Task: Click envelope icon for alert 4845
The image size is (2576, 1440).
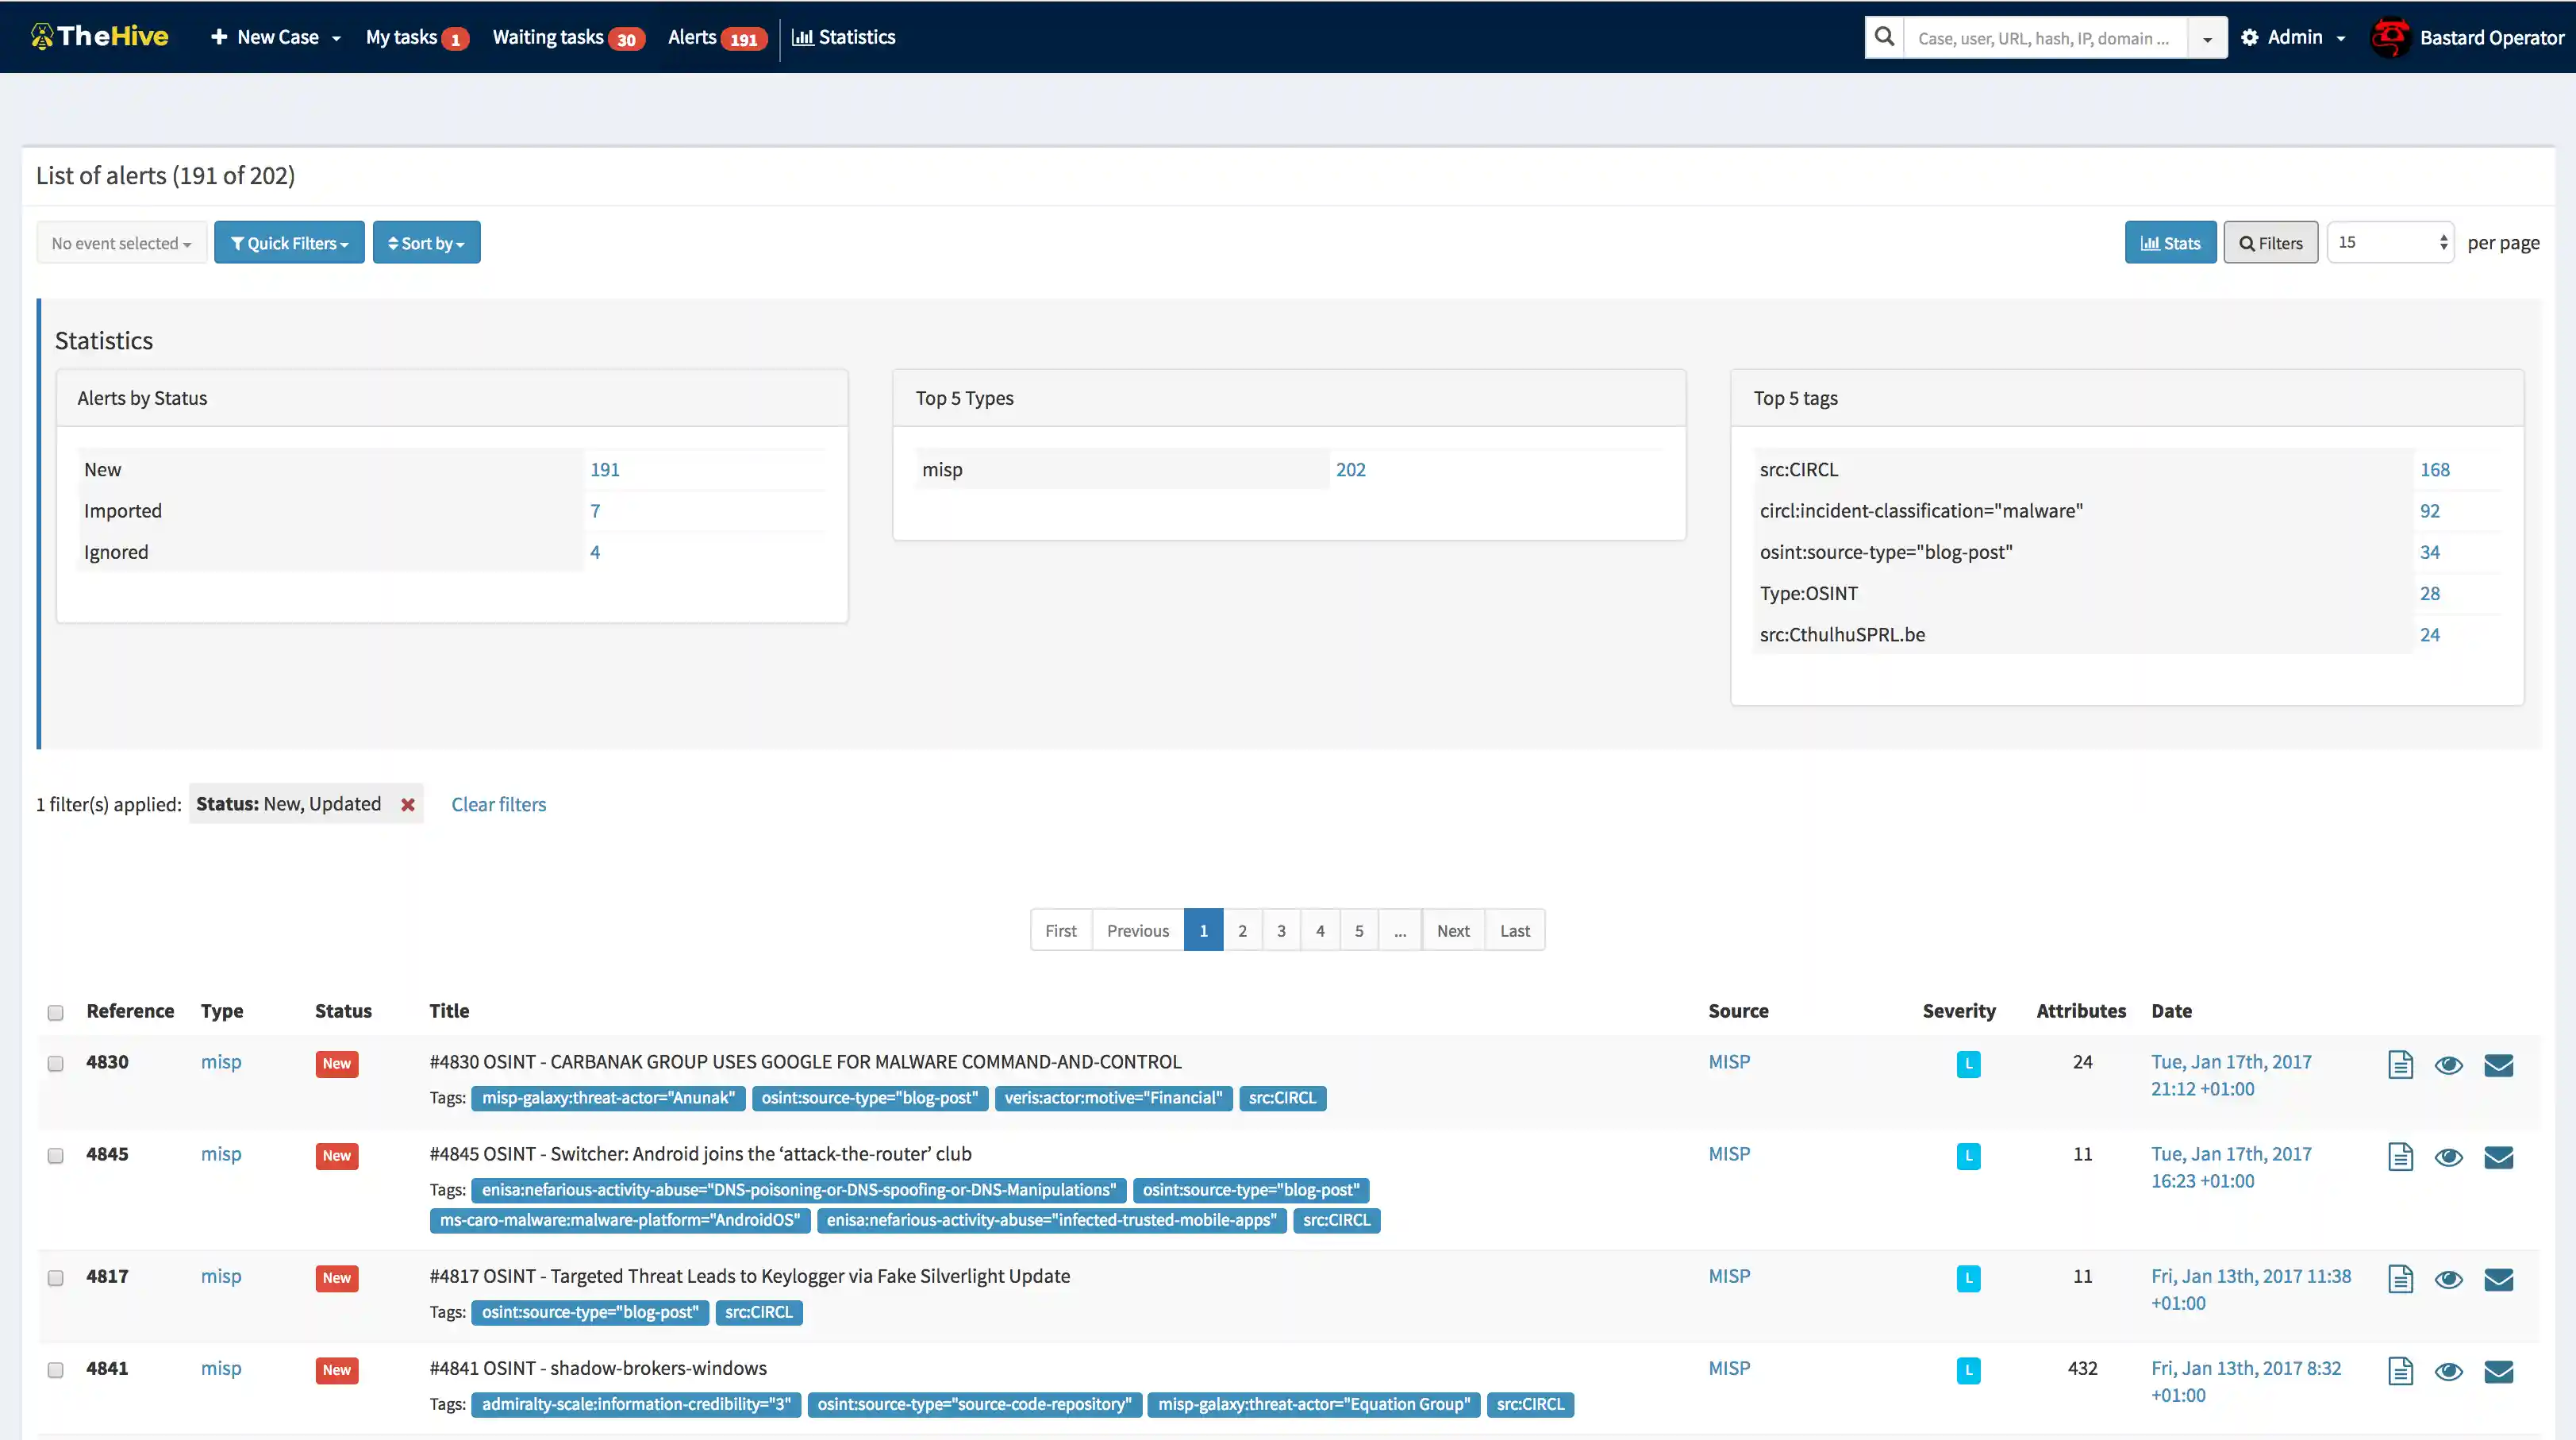Action: click(x=2498, y=1157)
